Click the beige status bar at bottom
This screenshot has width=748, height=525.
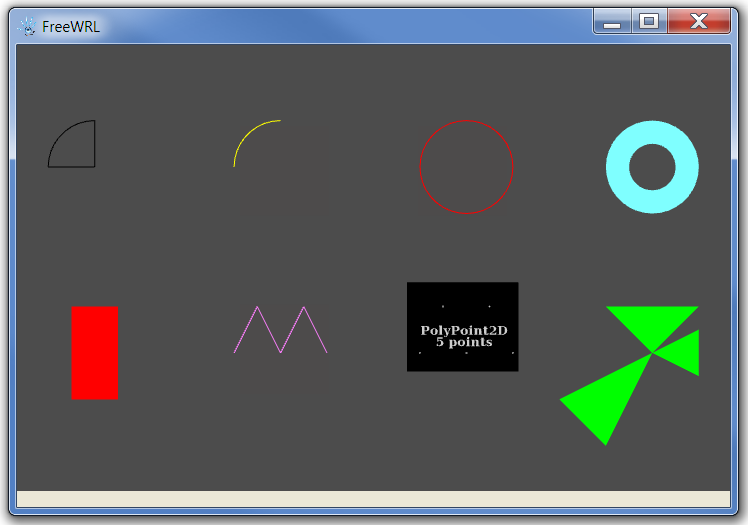(373, 498)
